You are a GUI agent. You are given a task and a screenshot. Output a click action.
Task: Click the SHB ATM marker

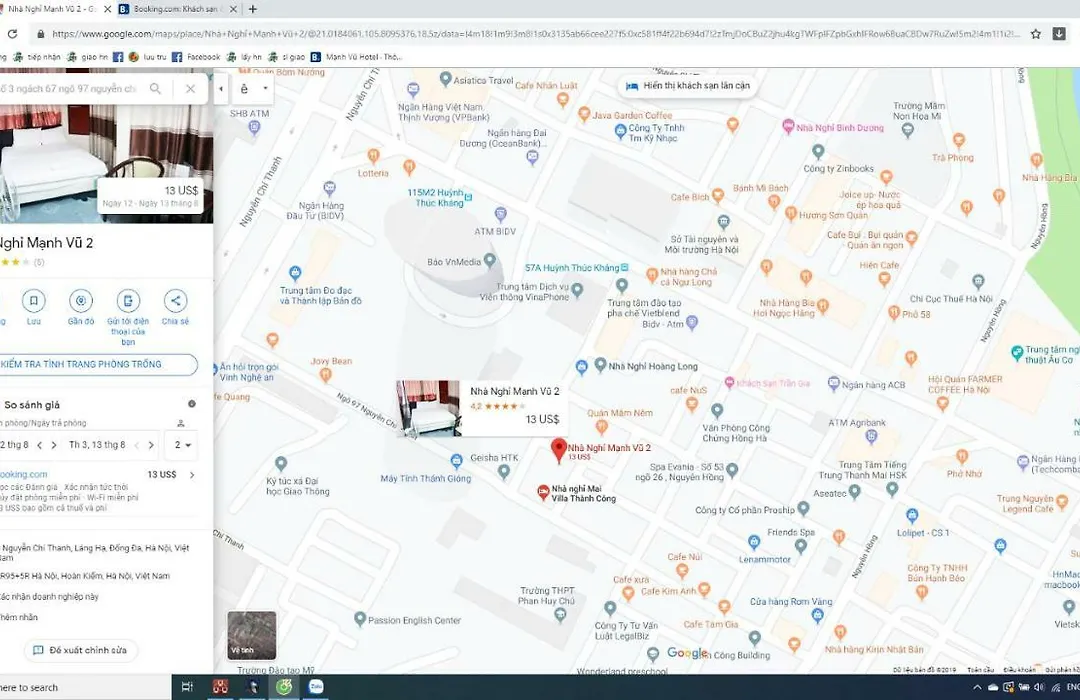click(254, 127)
